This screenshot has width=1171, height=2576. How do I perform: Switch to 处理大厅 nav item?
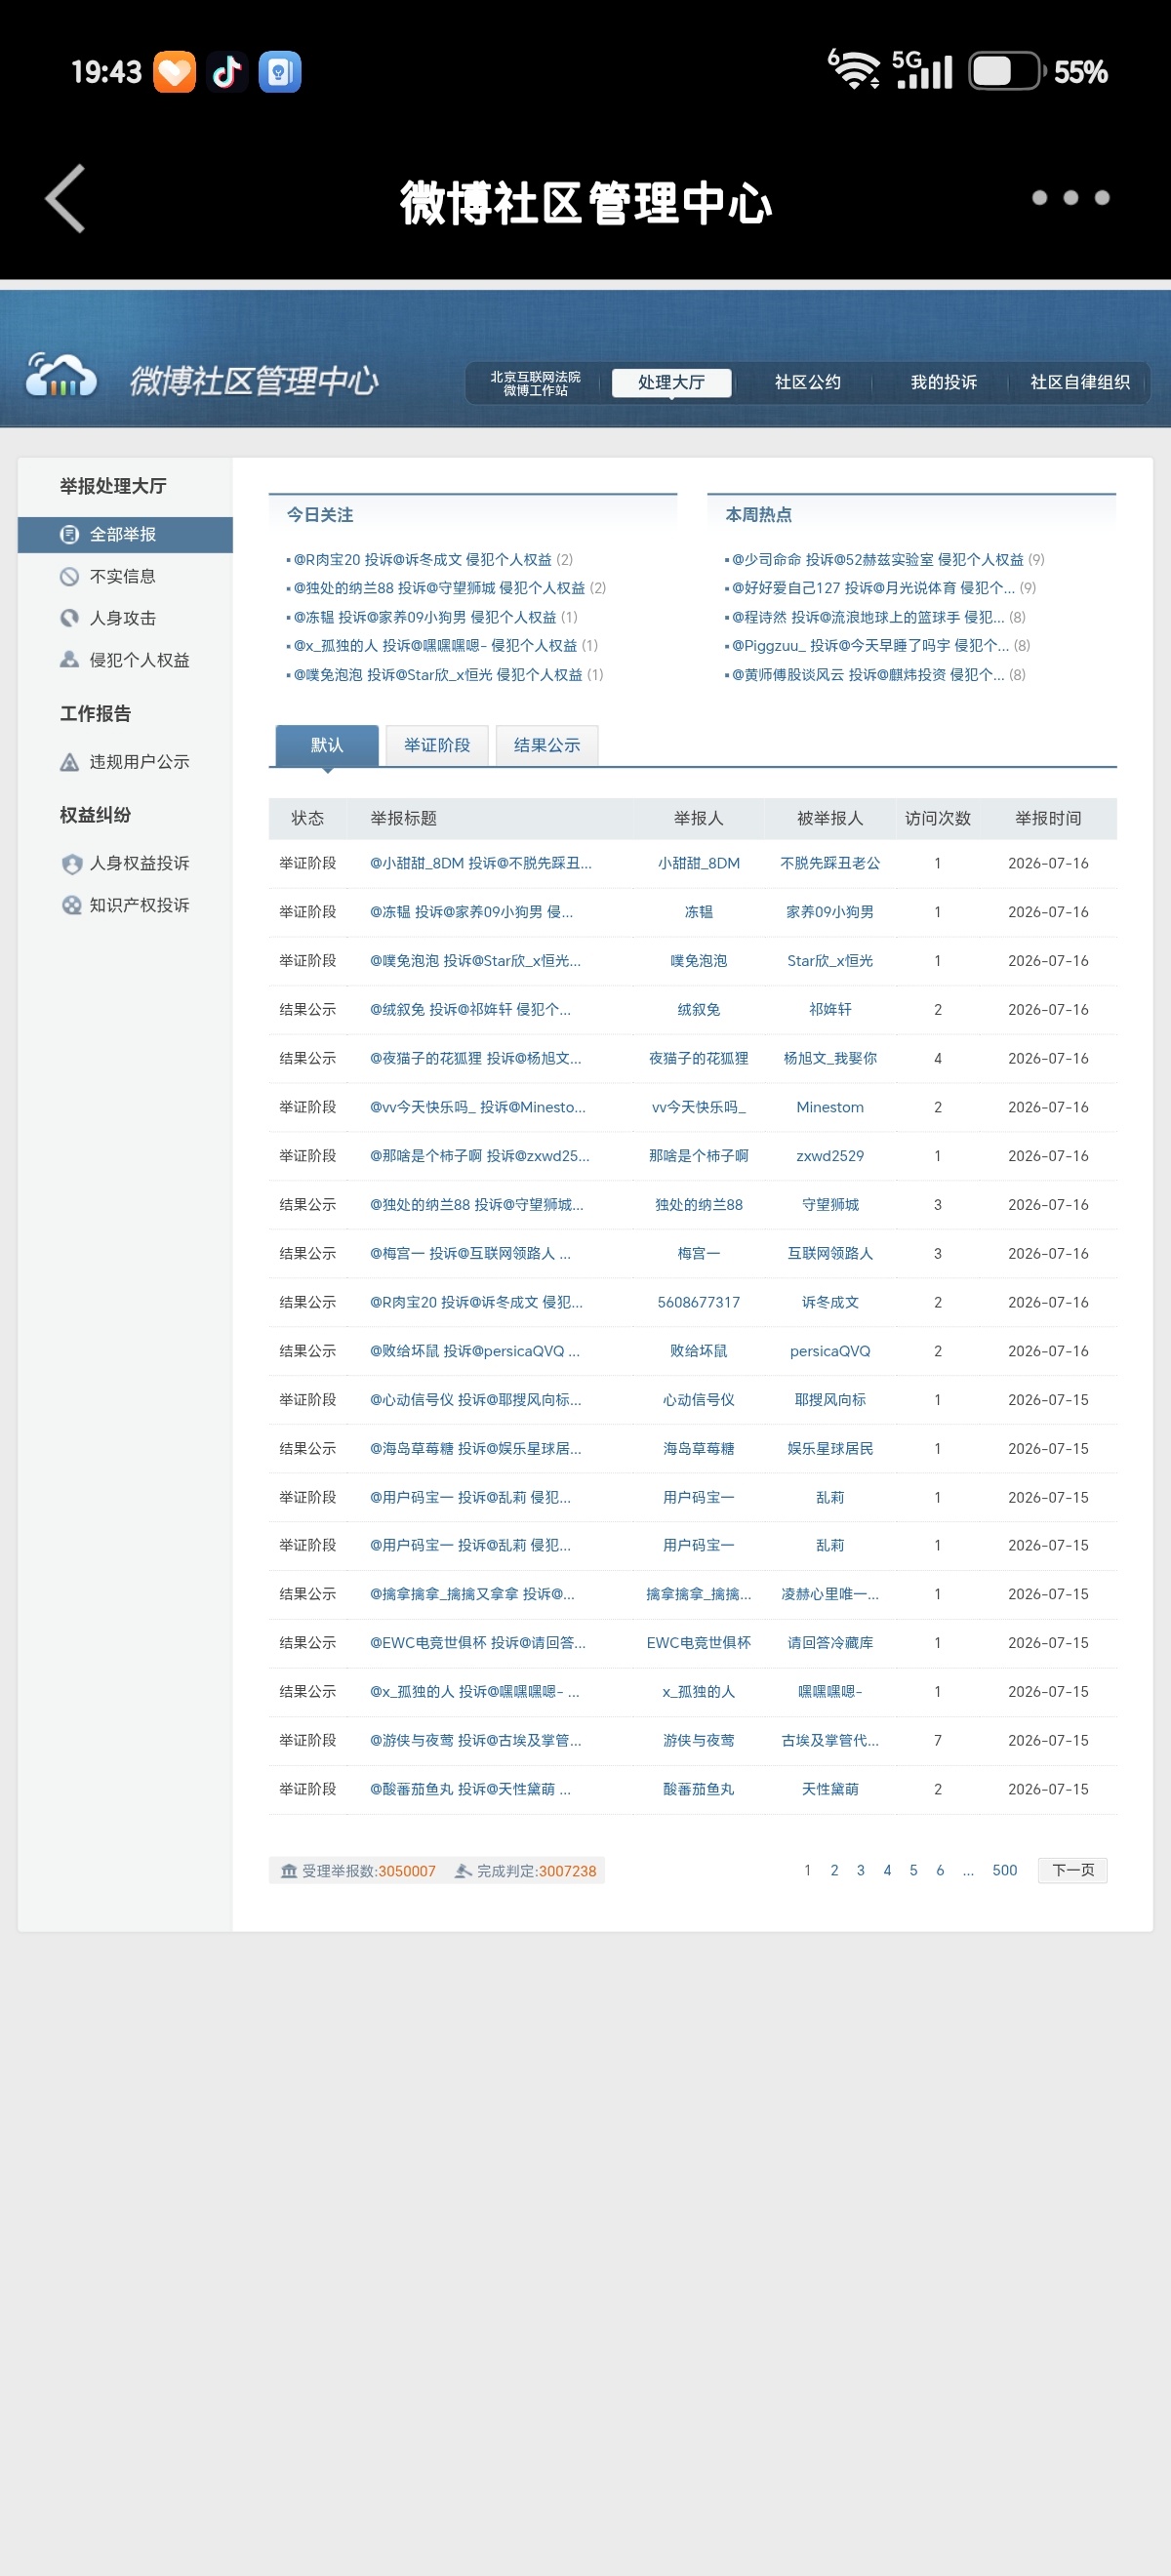(x=671, y=382)
